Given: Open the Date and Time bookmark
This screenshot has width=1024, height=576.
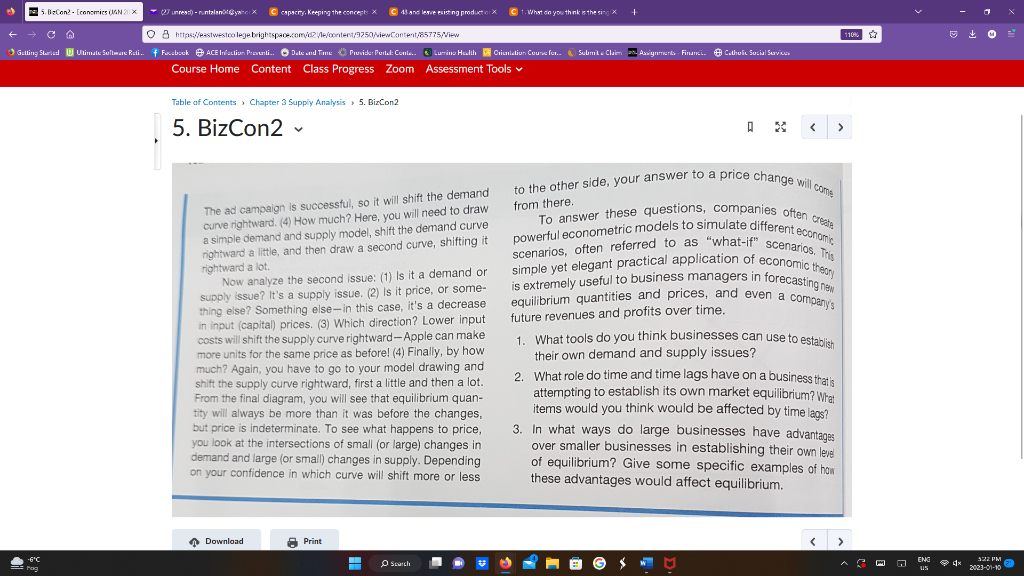Looking at the screenshot, I should pyautogui.click(x=306, y=52).
